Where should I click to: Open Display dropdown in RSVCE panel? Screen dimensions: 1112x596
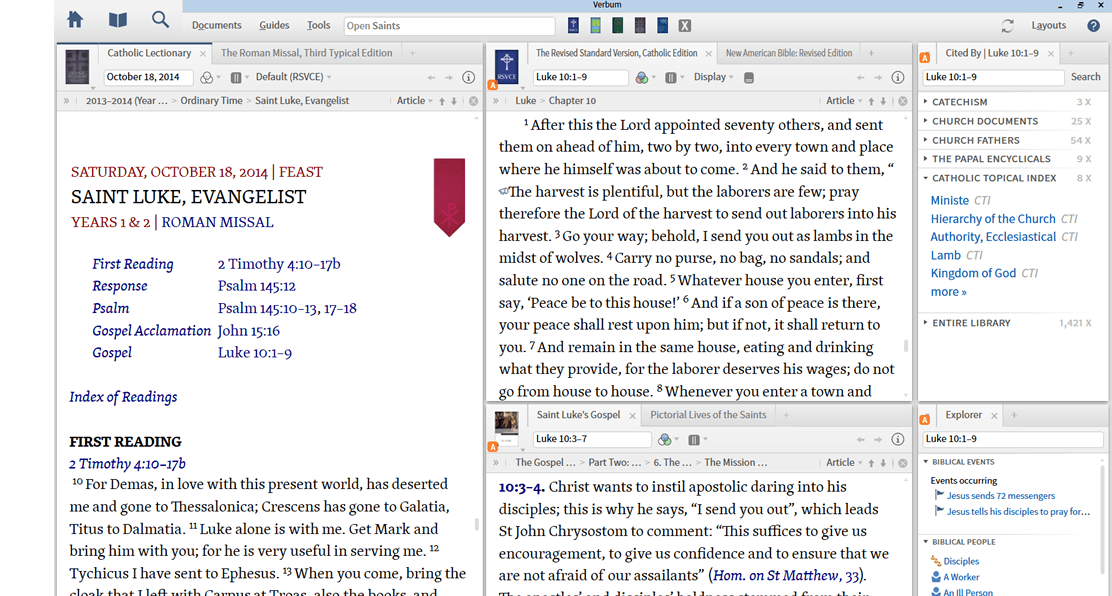click(713, 77)
